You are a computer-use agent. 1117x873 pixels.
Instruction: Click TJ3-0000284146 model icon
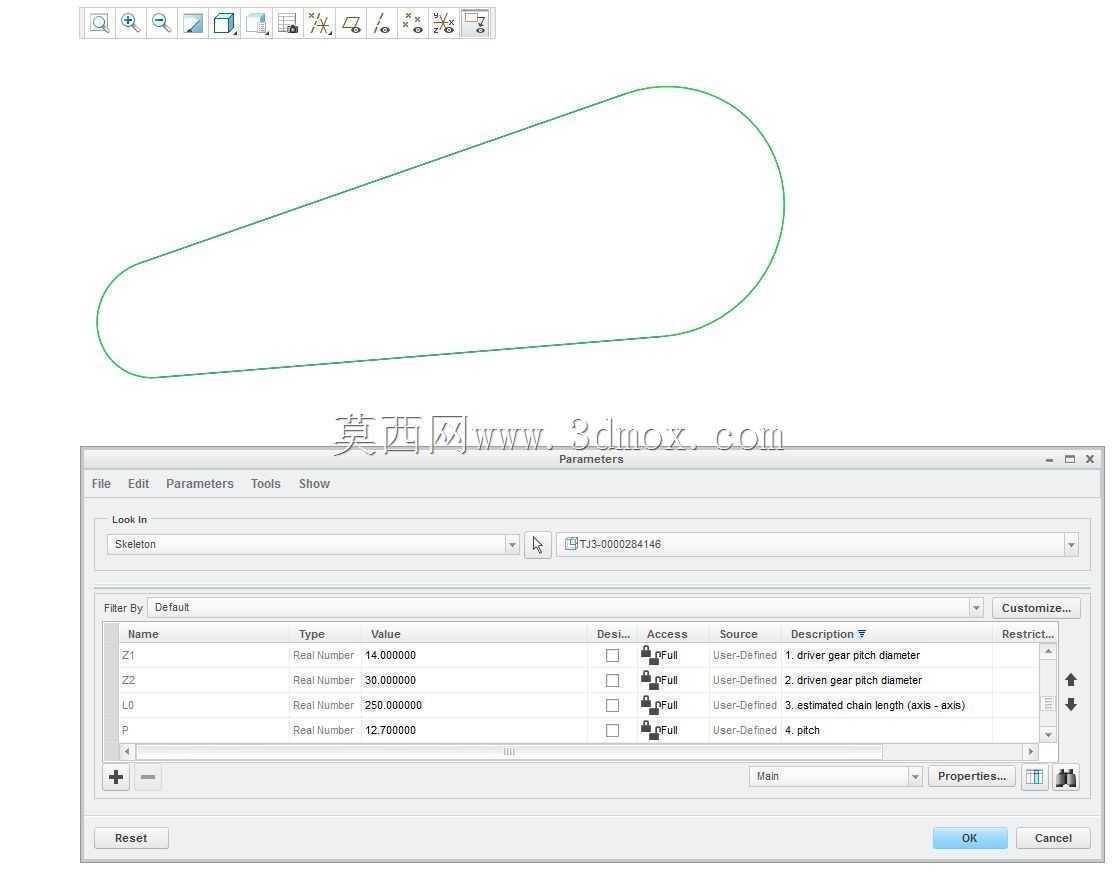(571, 544)
